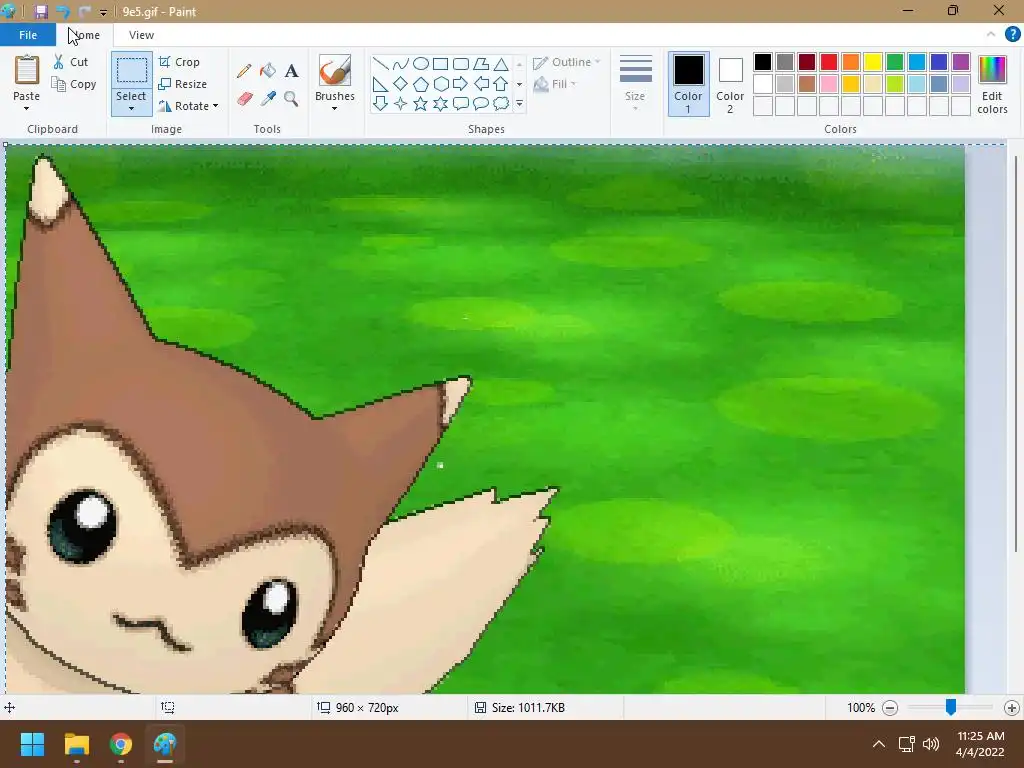Choose the Rectangle shape
Image resolution: width=1024 pixels, height=768 pixels.
441,63
